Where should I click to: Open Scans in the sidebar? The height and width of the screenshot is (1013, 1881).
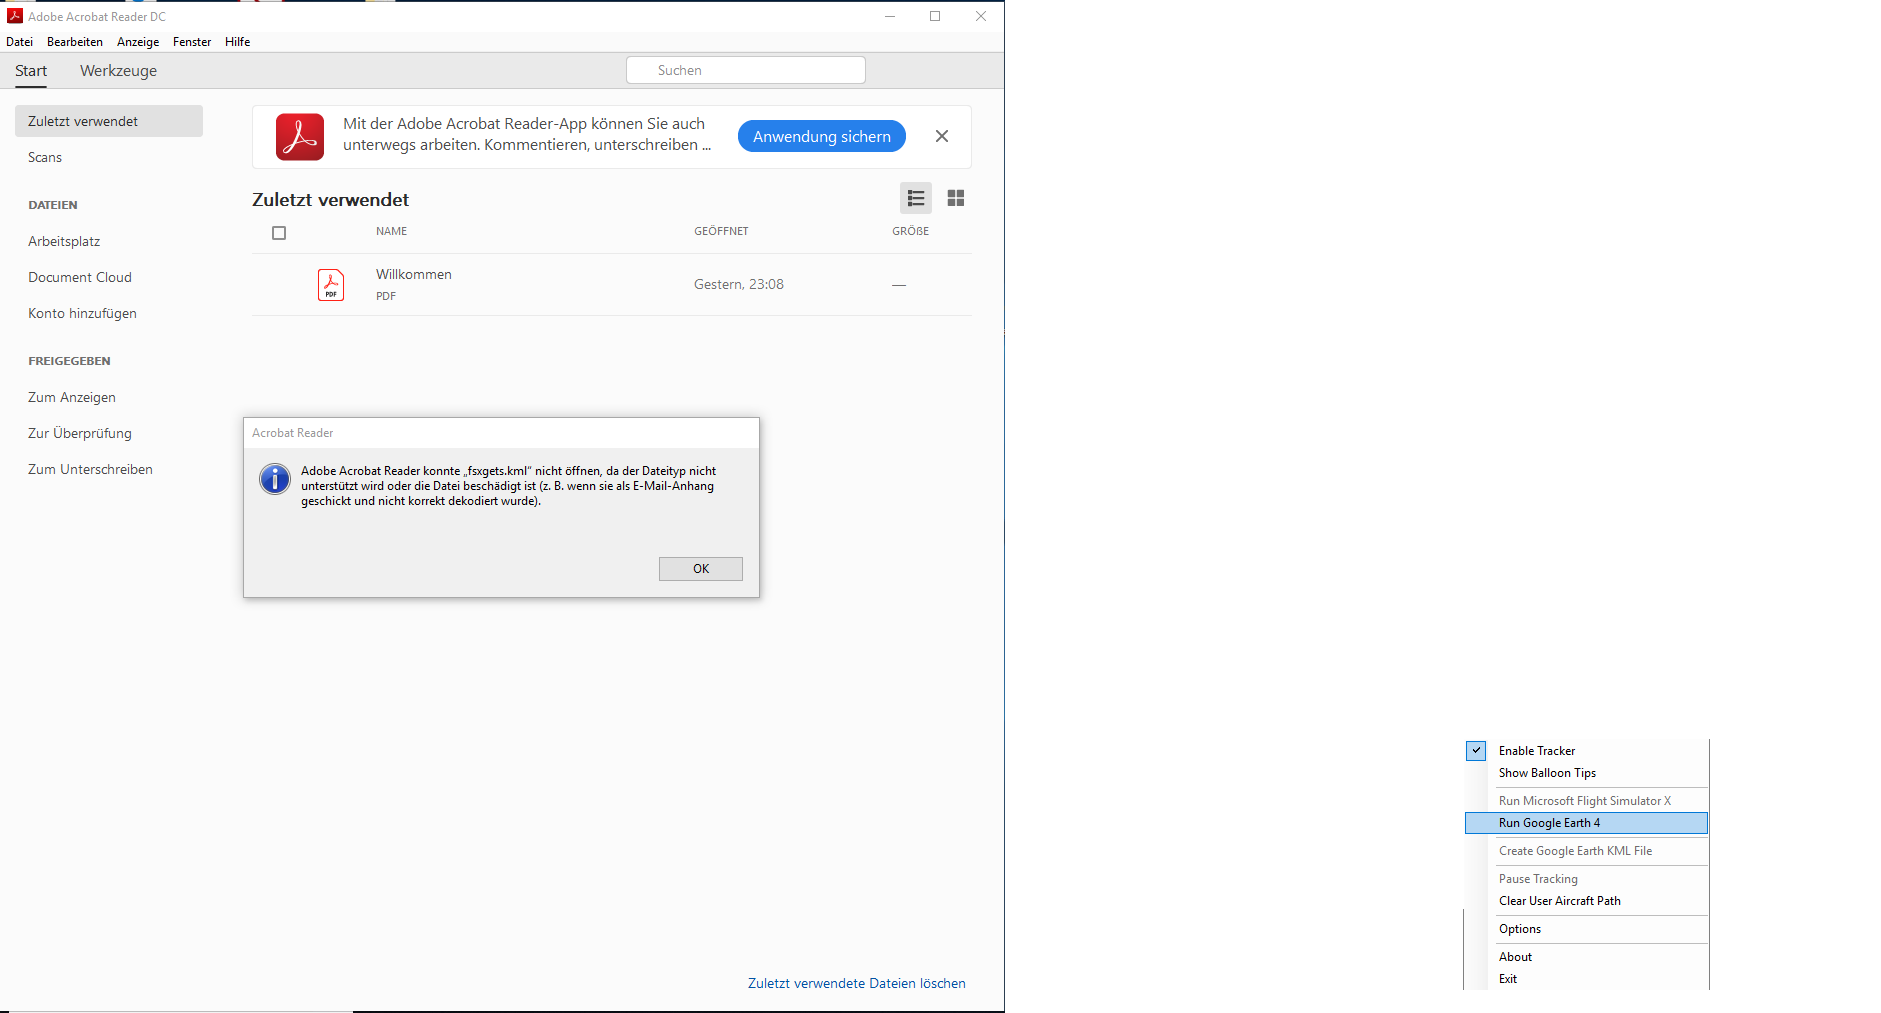45,157
